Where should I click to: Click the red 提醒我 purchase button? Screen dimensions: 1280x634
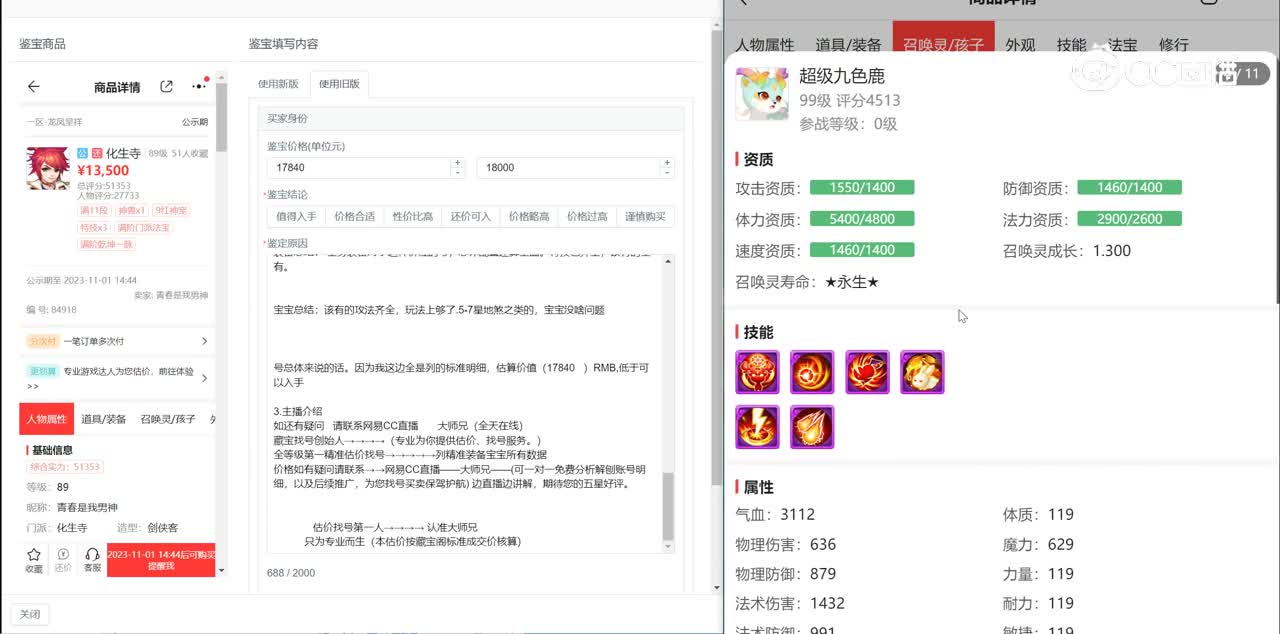[161, 560]
